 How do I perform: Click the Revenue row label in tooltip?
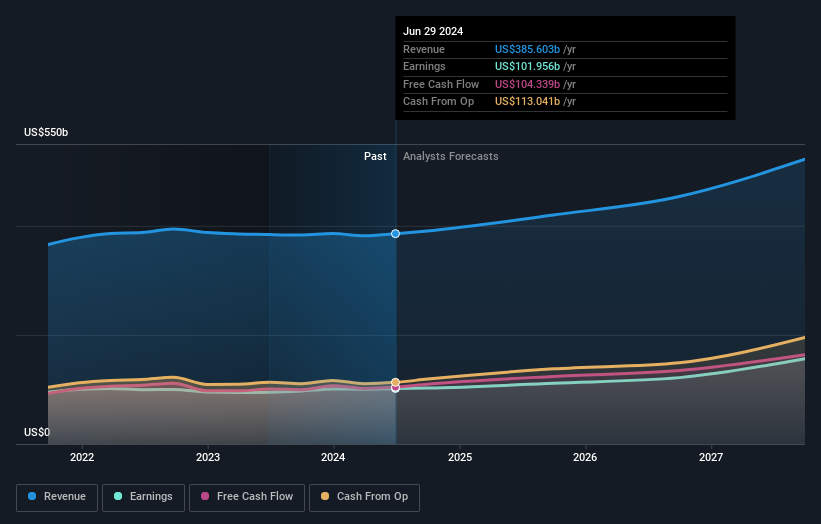tap(424, 49)
